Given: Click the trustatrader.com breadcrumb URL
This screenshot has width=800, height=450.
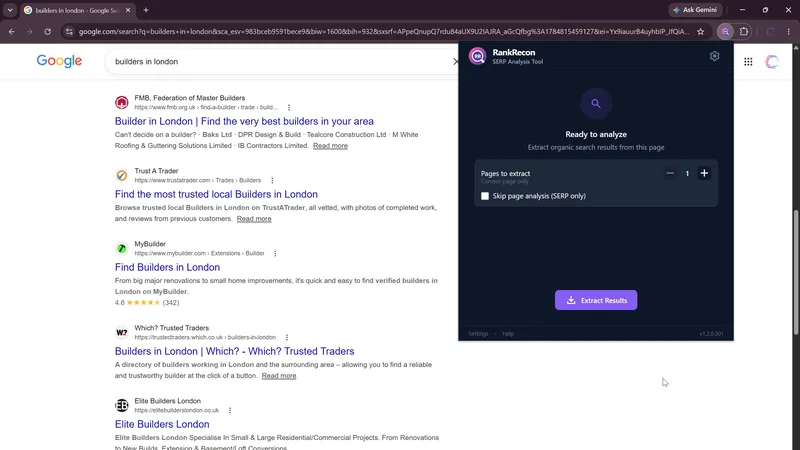Looking at the screenshot, I should 197,181.
